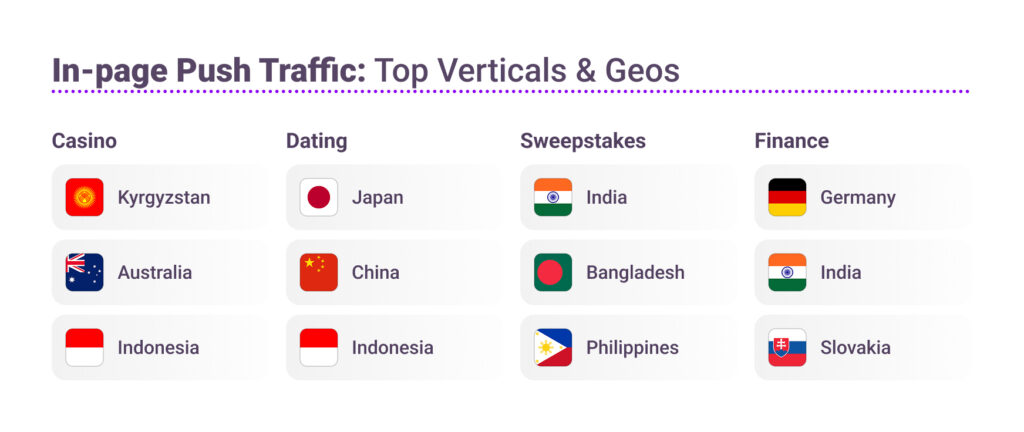Click the Casino column heading

(84, 141)
